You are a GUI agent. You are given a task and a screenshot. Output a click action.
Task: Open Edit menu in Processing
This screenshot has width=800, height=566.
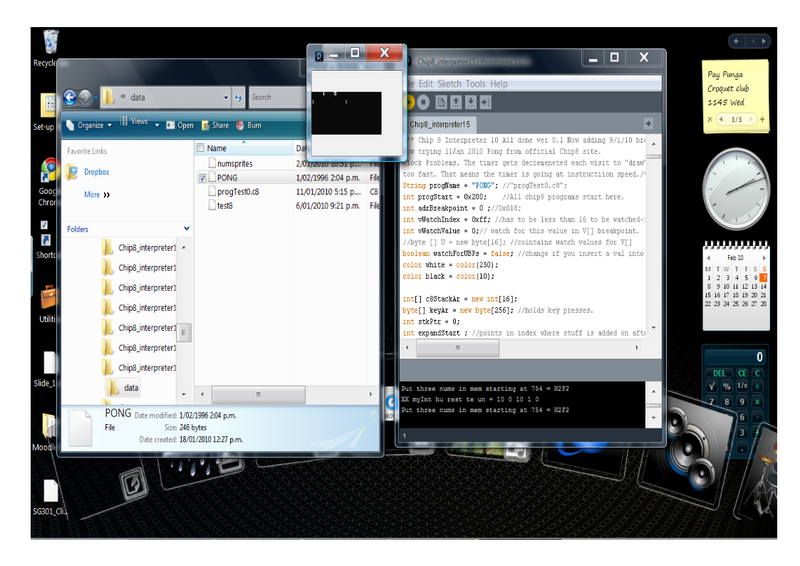point(426,84)
